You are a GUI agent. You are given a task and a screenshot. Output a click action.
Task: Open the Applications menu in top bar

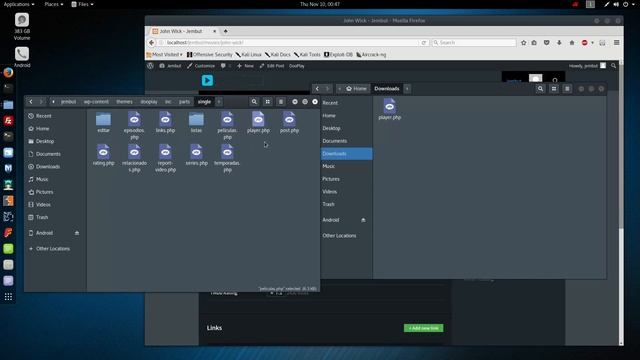point(19,4)
